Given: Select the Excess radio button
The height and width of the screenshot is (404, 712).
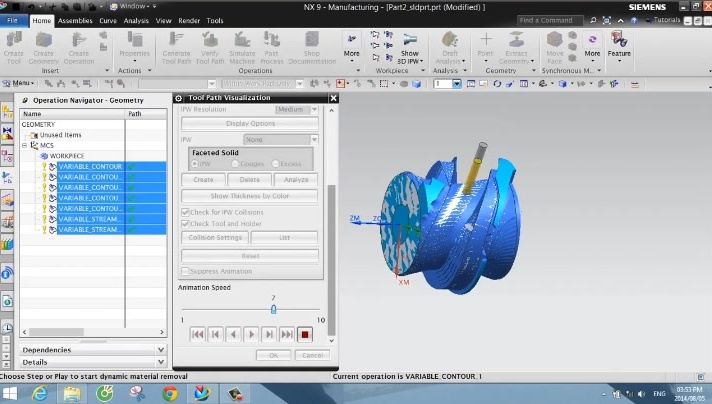Looking at the screenshot, I should (276, 163).
